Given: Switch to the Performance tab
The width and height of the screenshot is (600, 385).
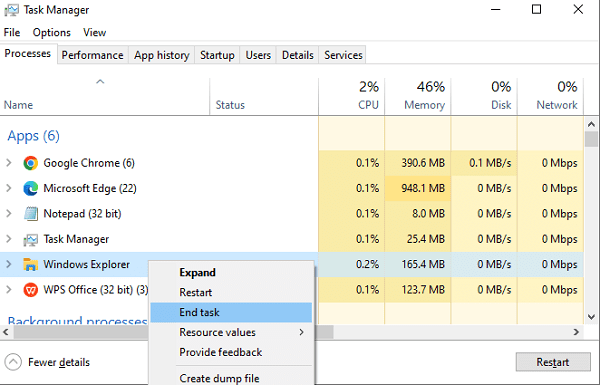Looking at the screenshot, I should coord(93,55).
